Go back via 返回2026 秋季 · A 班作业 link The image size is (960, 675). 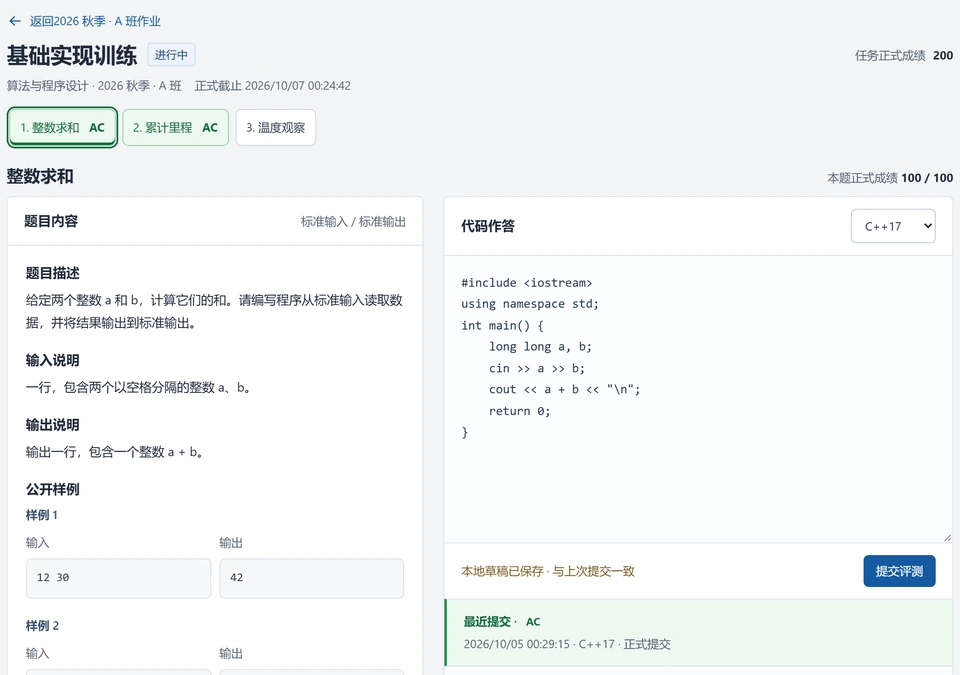(x=95, y=21)
